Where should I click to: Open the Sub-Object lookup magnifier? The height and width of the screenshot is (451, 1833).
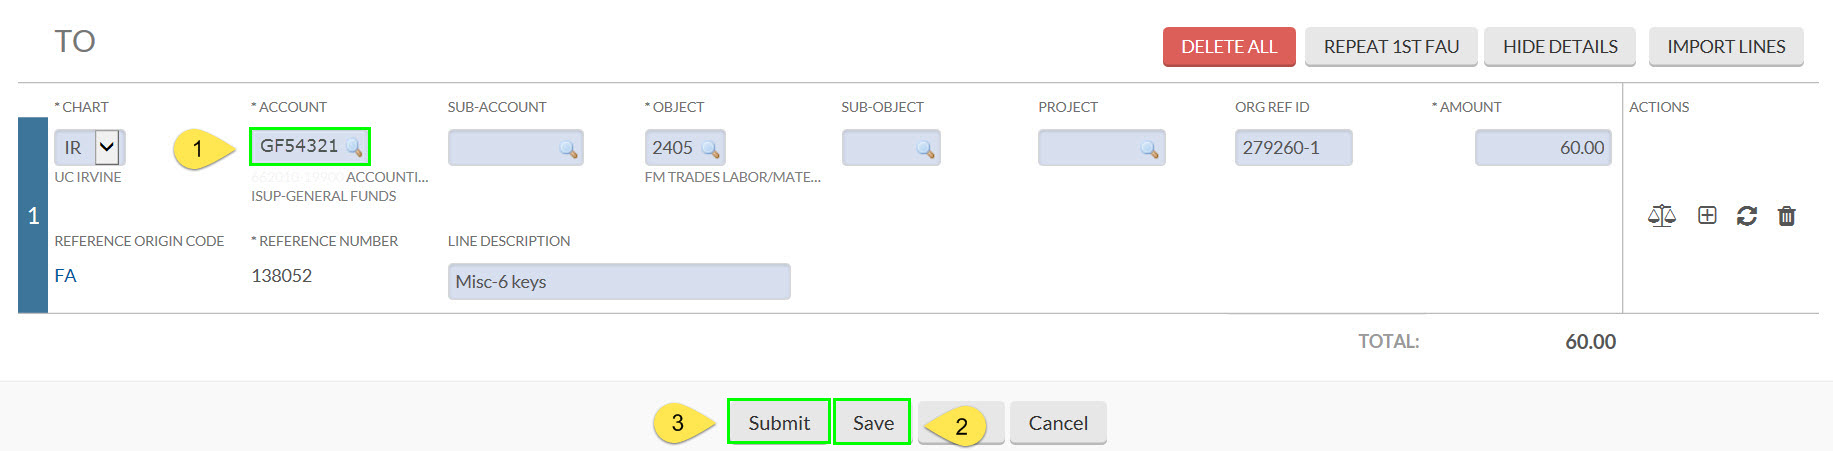tap(925, 149)
